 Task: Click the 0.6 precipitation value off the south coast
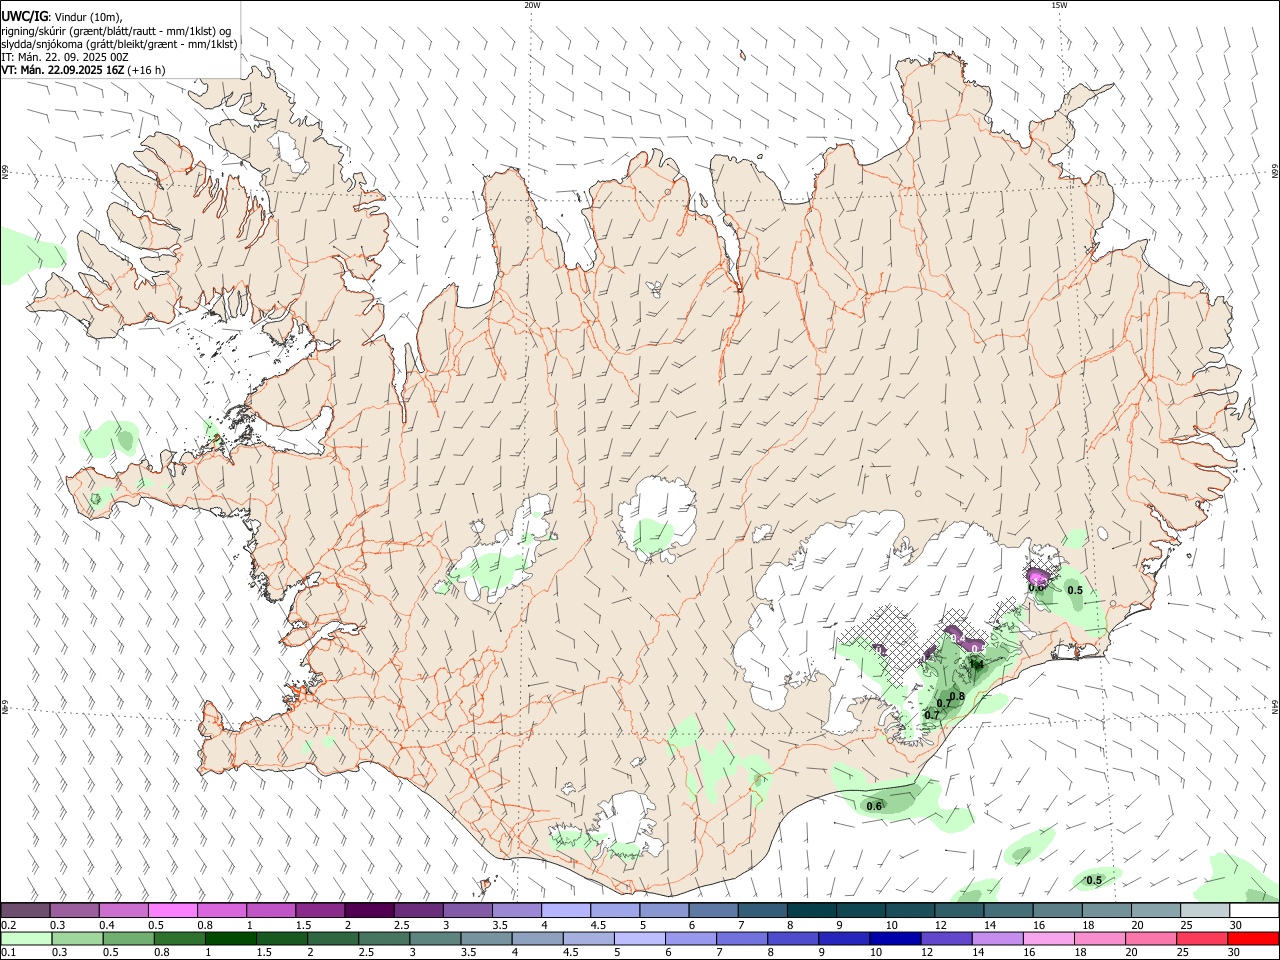[x=874, y=806]
